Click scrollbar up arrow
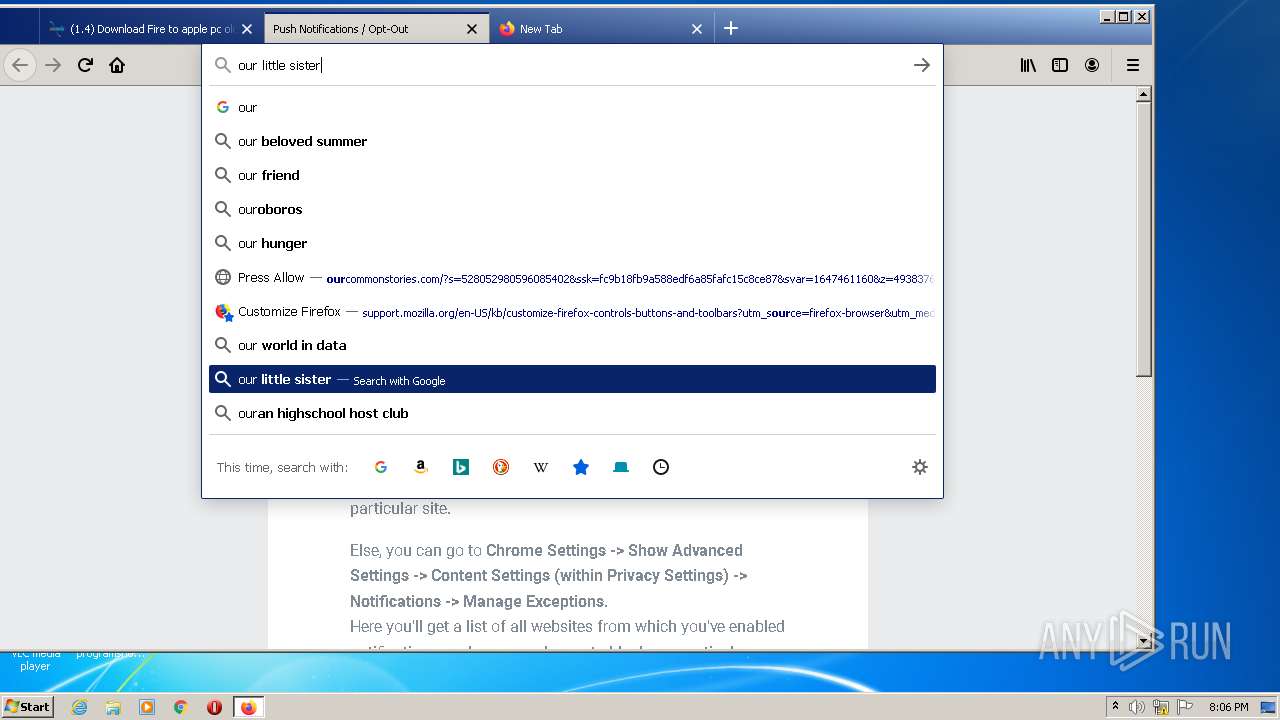The height and width of the screenshot is (720, 1280). [x=1143, y=95]
